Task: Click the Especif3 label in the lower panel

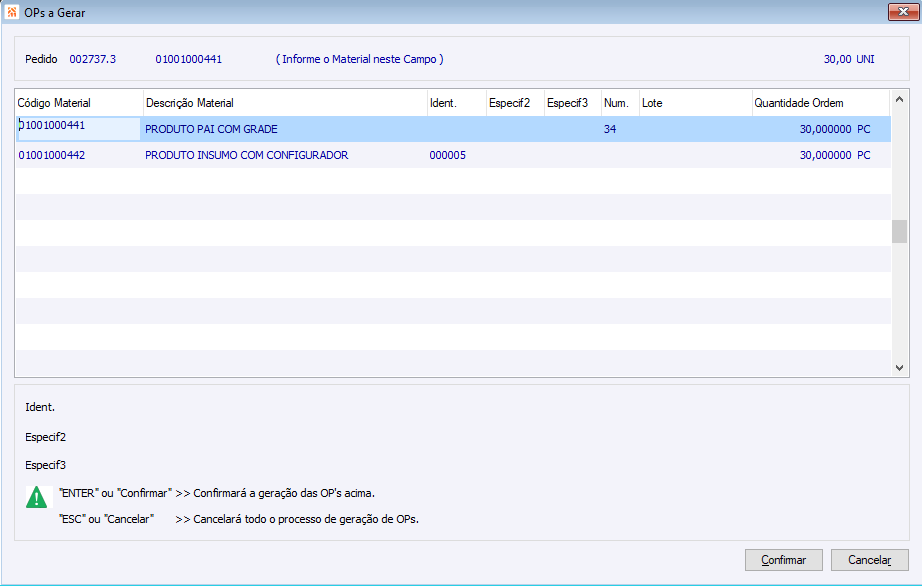Action: point(45,466)
